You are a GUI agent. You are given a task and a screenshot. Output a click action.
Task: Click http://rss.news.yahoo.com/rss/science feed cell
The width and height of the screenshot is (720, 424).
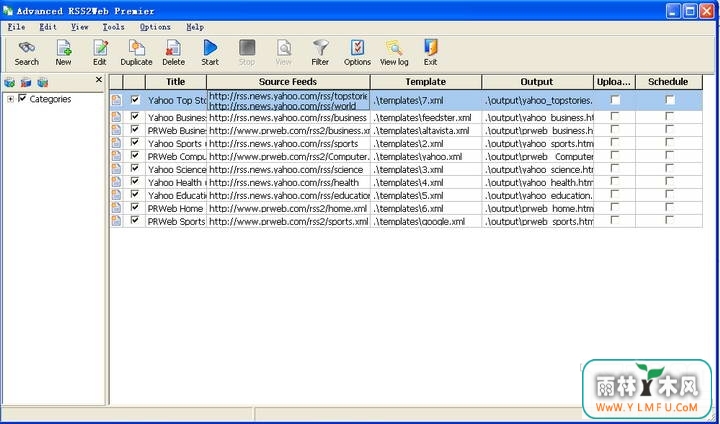click(288, 170)
